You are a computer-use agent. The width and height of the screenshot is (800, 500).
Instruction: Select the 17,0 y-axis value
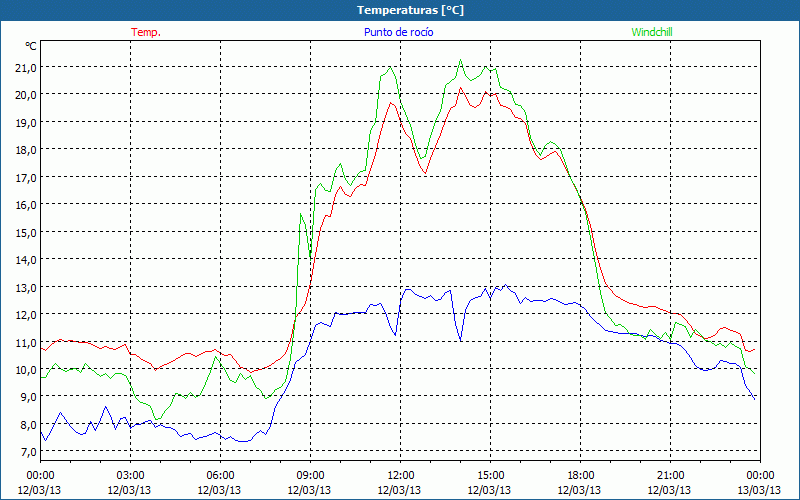[26, 178]
